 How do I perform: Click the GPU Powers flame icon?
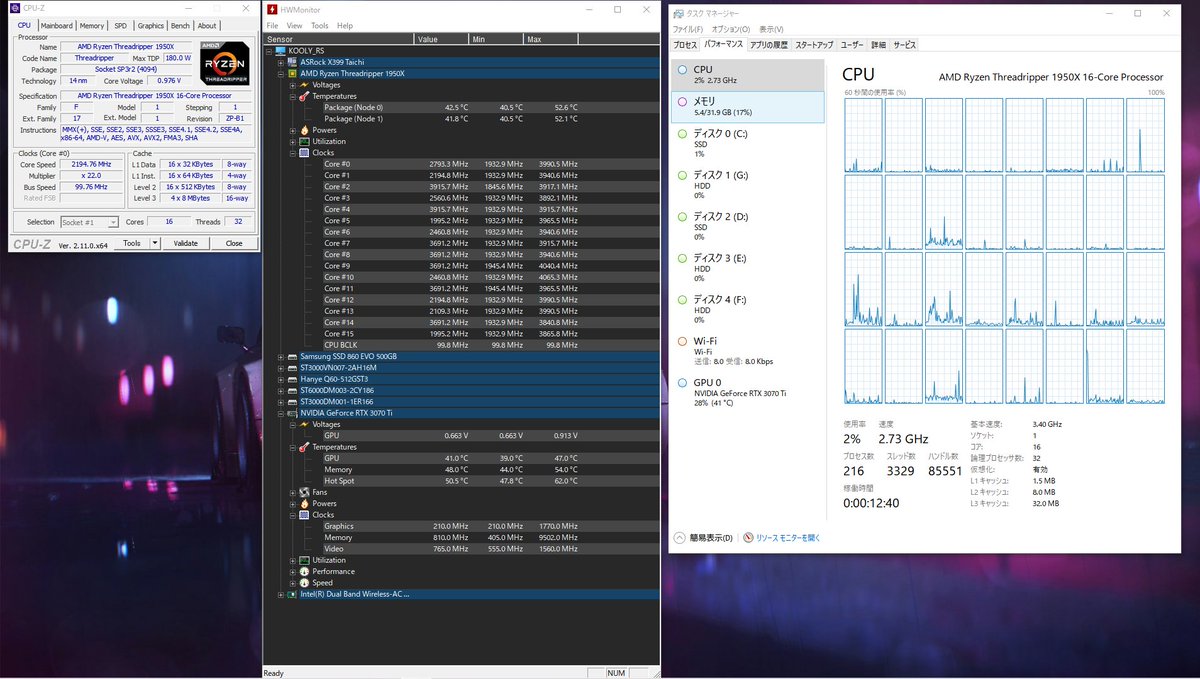tap(305, 503)
